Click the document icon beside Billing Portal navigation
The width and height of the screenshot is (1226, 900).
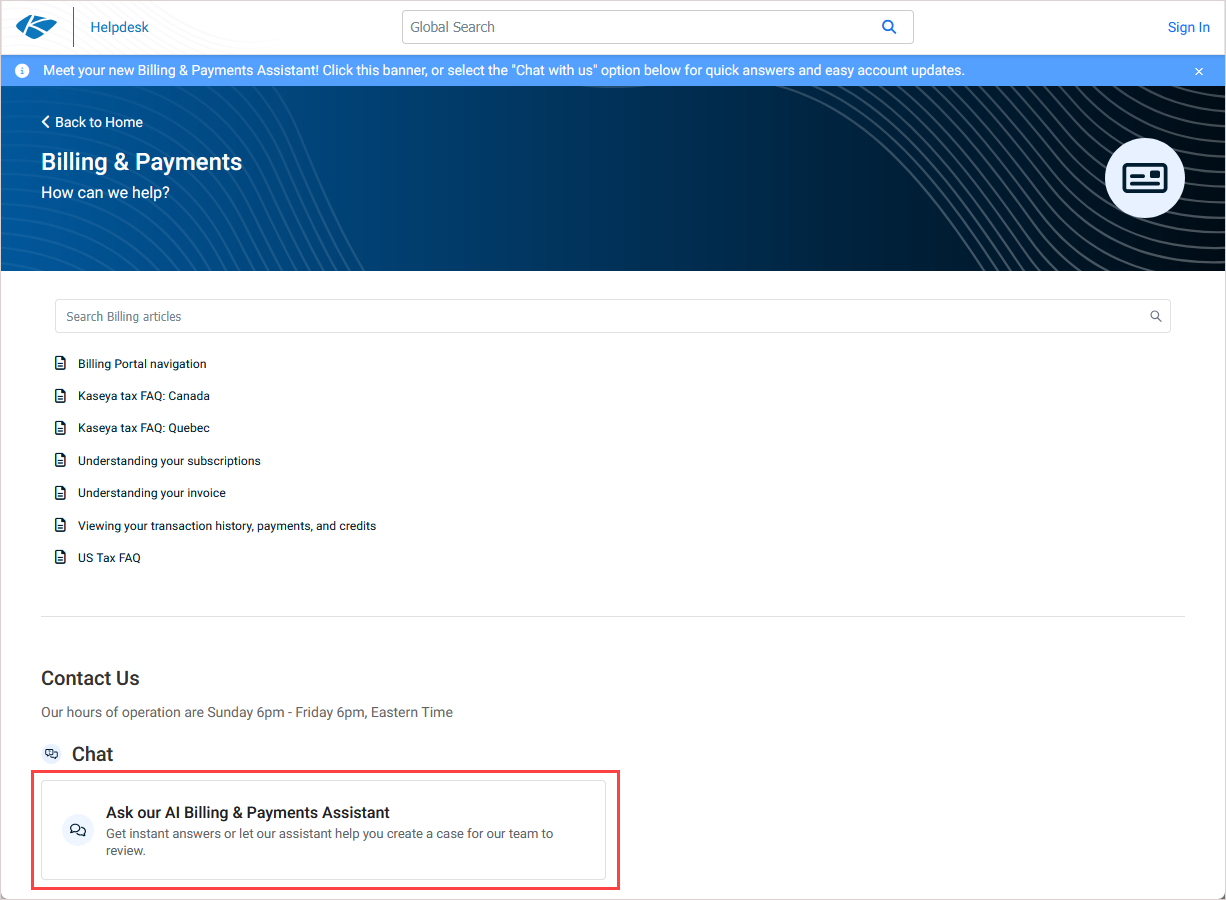(x=60, y=363)
